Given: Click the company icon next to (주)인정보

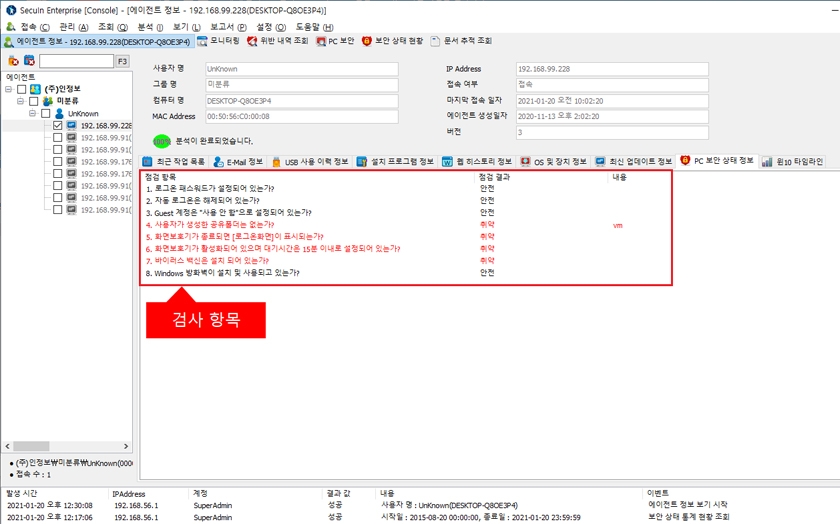Looking at the screenshot, I should (35, 89).
